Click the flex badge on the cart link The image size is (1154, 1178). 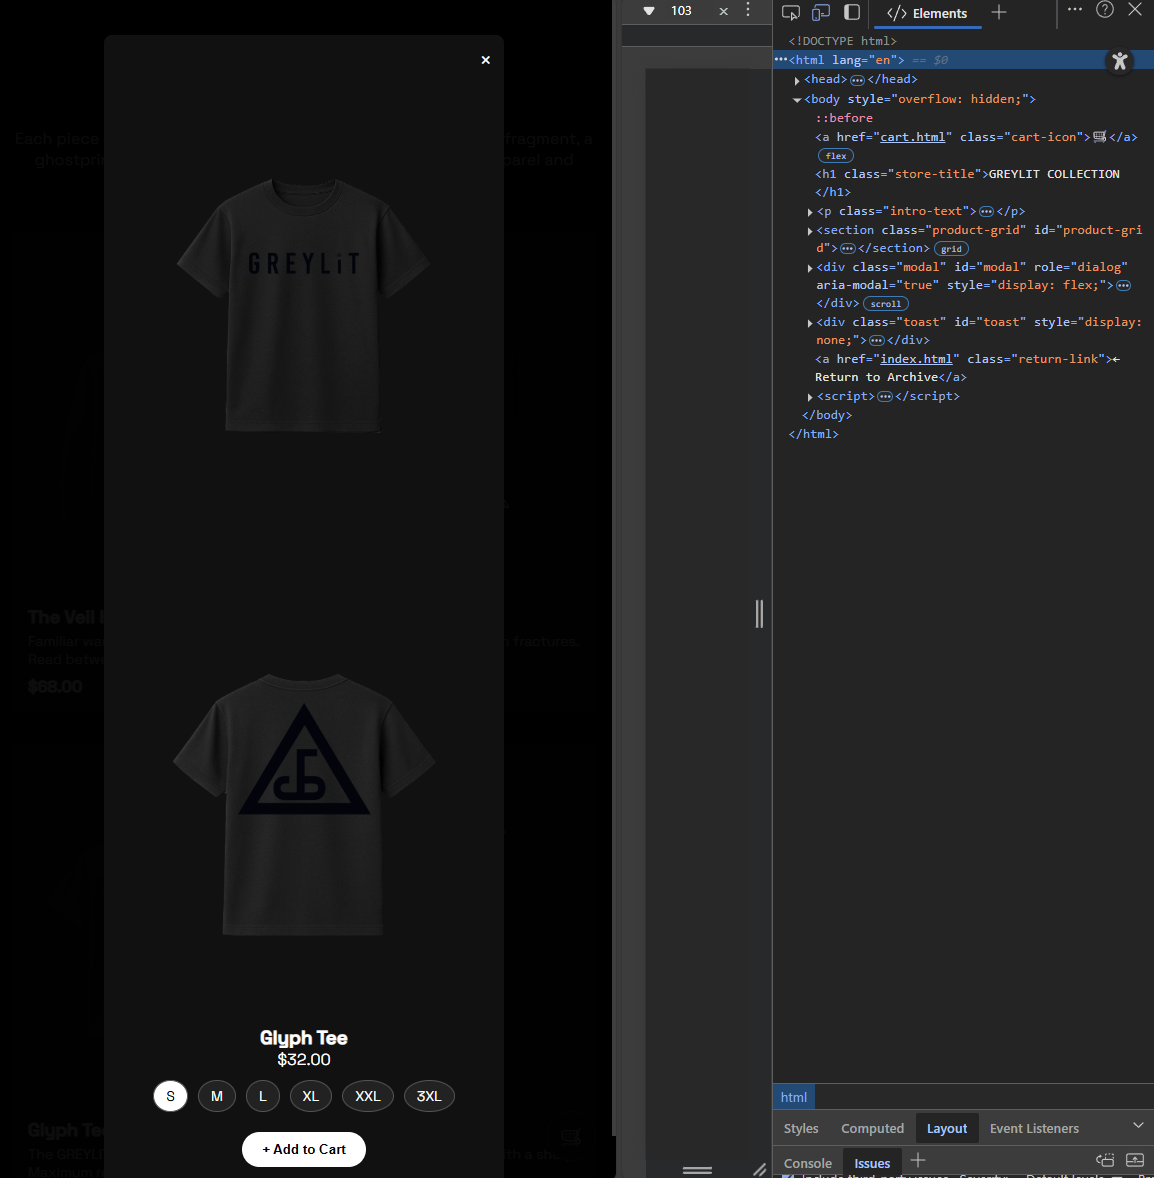(835, 155)
